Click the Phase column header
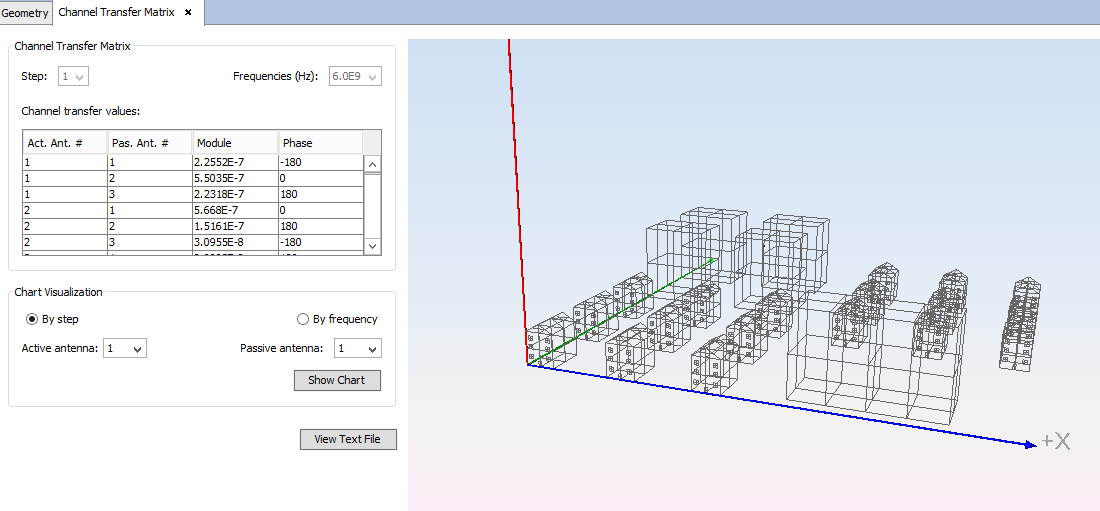 click(x=320, y=143)
